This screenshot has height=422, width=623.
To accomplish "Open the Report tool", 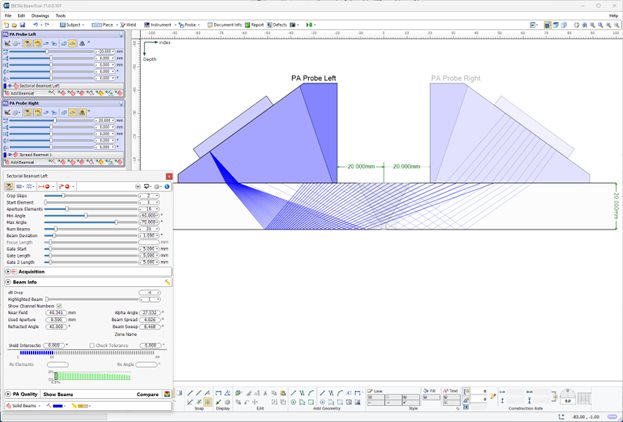I will (256, 24).
